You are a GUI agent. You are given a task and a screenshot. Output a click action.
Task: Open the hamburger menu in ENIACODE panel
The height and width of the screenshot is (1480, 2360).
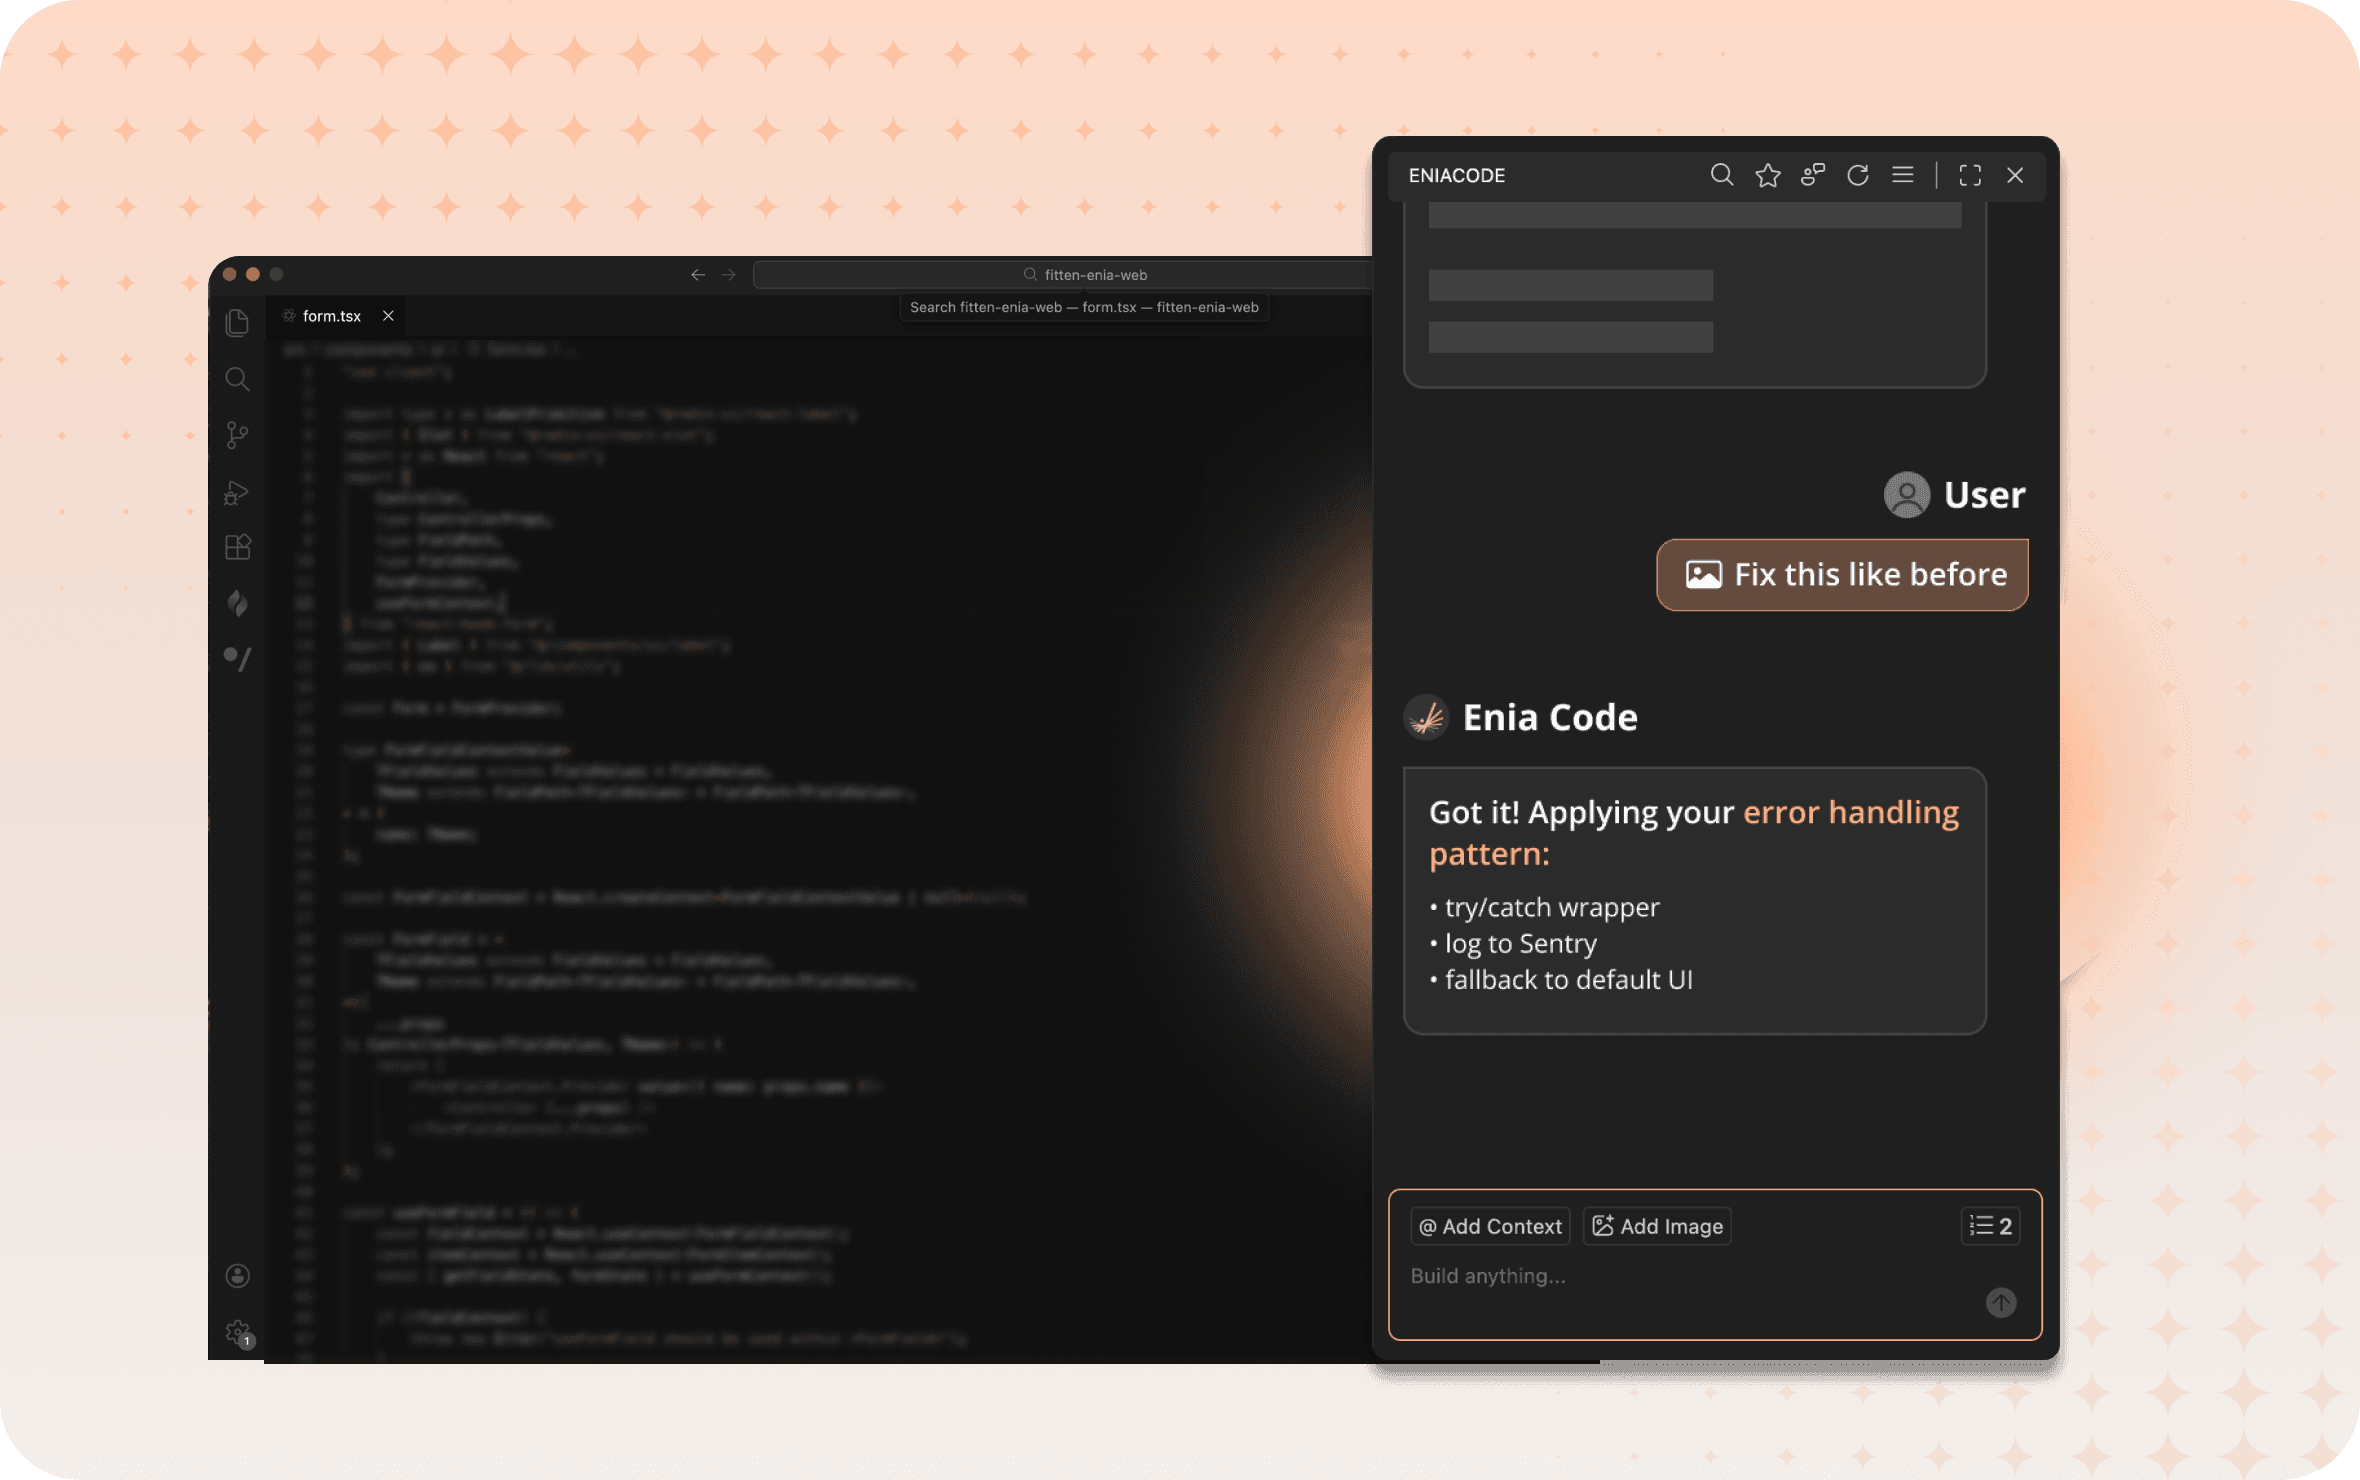point(1902,175)
